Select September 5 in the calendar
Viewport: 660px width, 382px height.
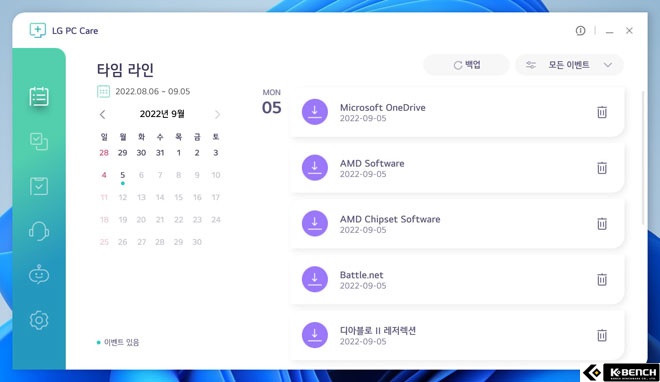point(122,175)
